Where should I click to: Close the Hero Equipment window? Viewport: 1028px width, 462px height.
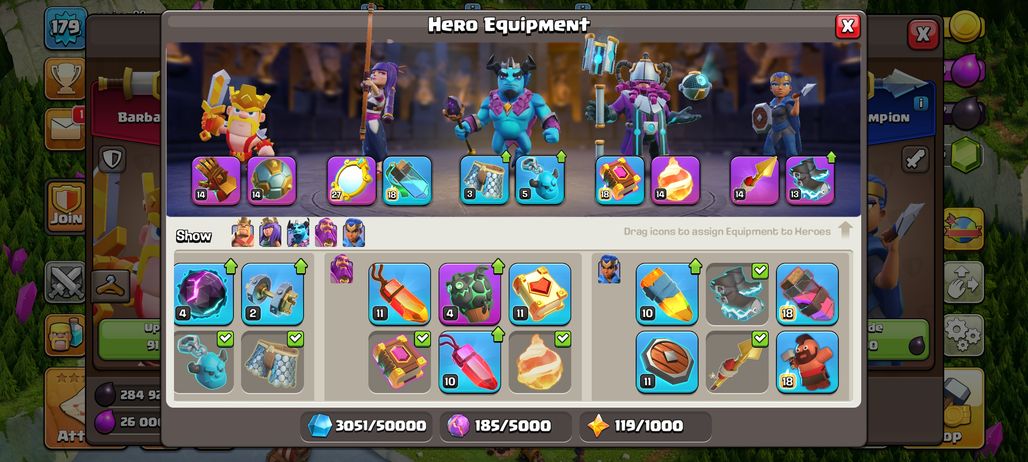pyautogui.click(x=847, y=26)
